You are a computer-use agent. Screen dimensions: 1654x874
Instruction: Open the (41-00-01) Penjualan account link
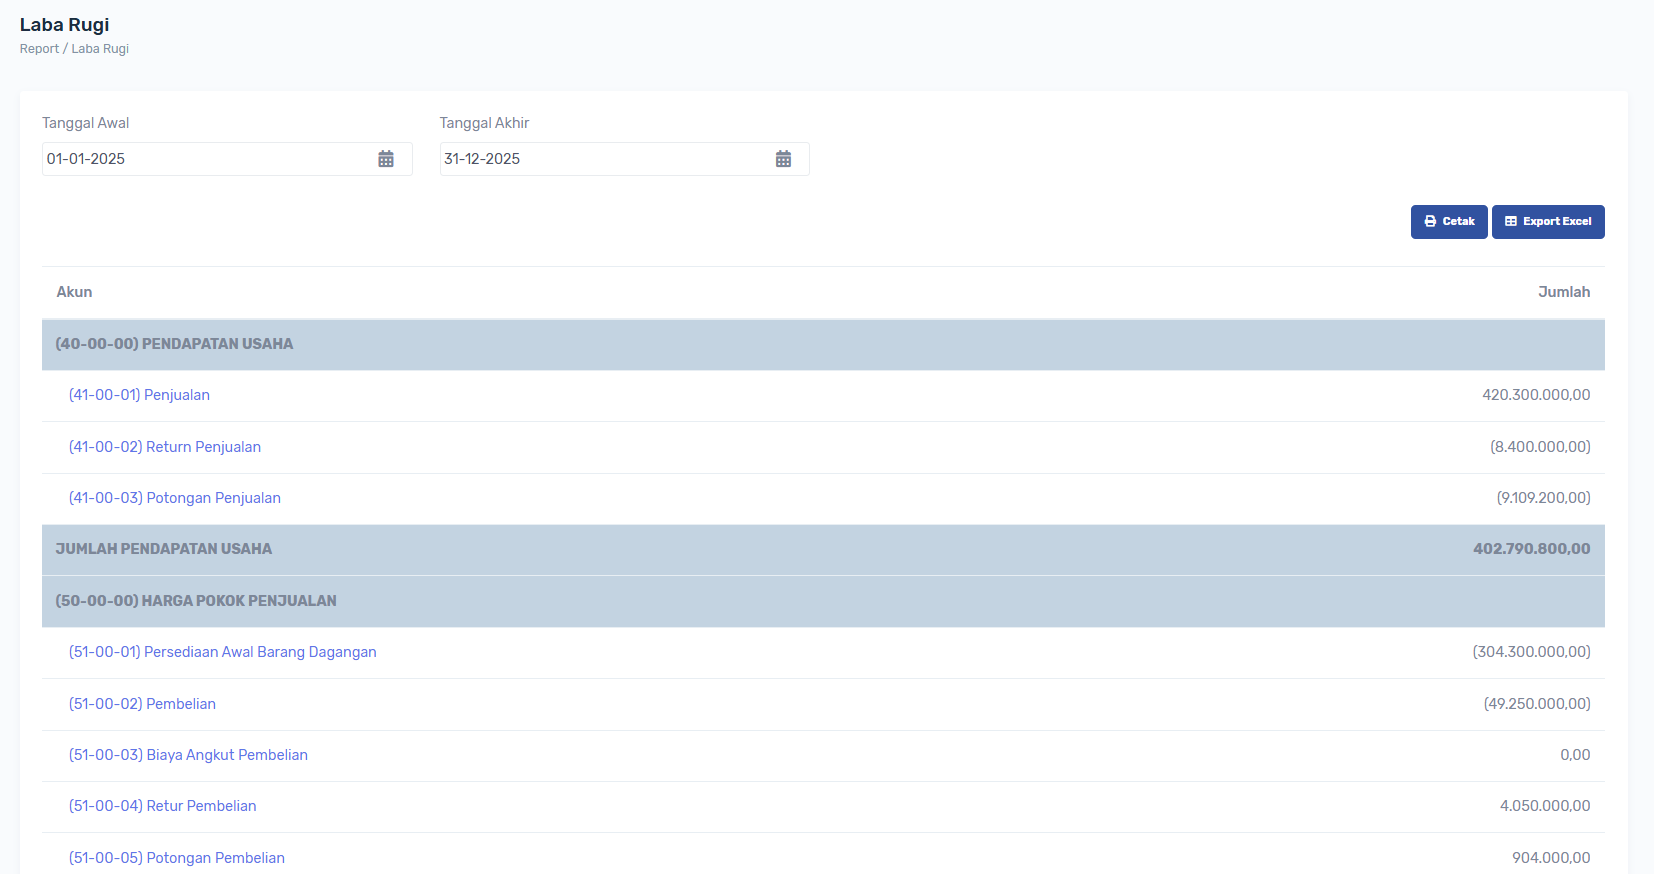[x=139, y=395]
